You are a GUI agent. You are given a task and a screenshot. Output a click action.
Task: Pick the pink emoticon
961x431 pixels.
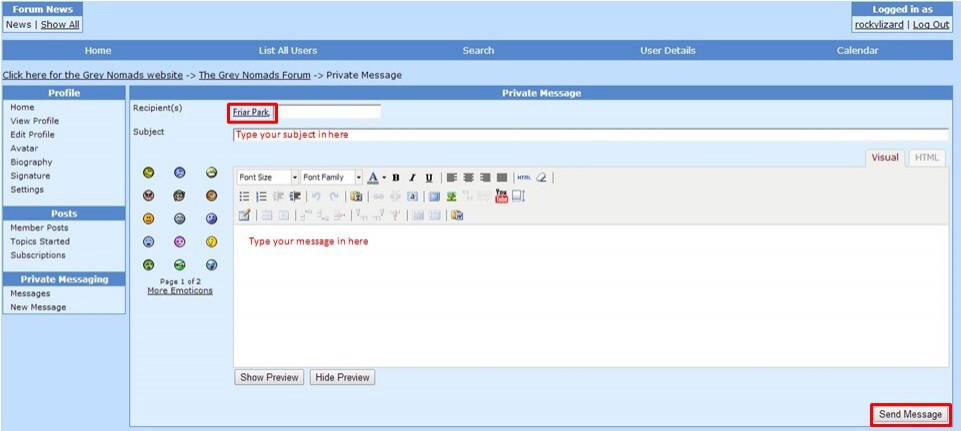click(x=180, y=242)
